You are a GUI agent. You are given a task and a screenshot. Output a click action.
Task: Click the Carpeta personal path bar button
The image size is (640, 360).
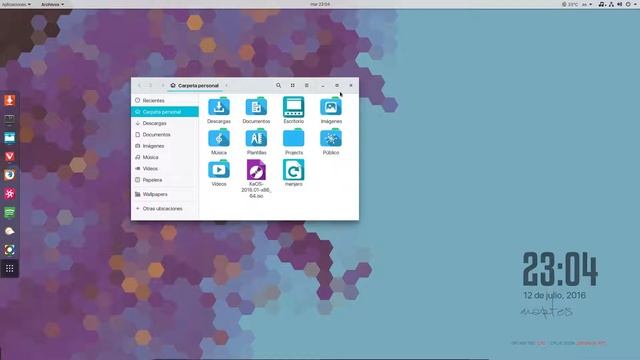pyautogui.click(x=195, y=85)
